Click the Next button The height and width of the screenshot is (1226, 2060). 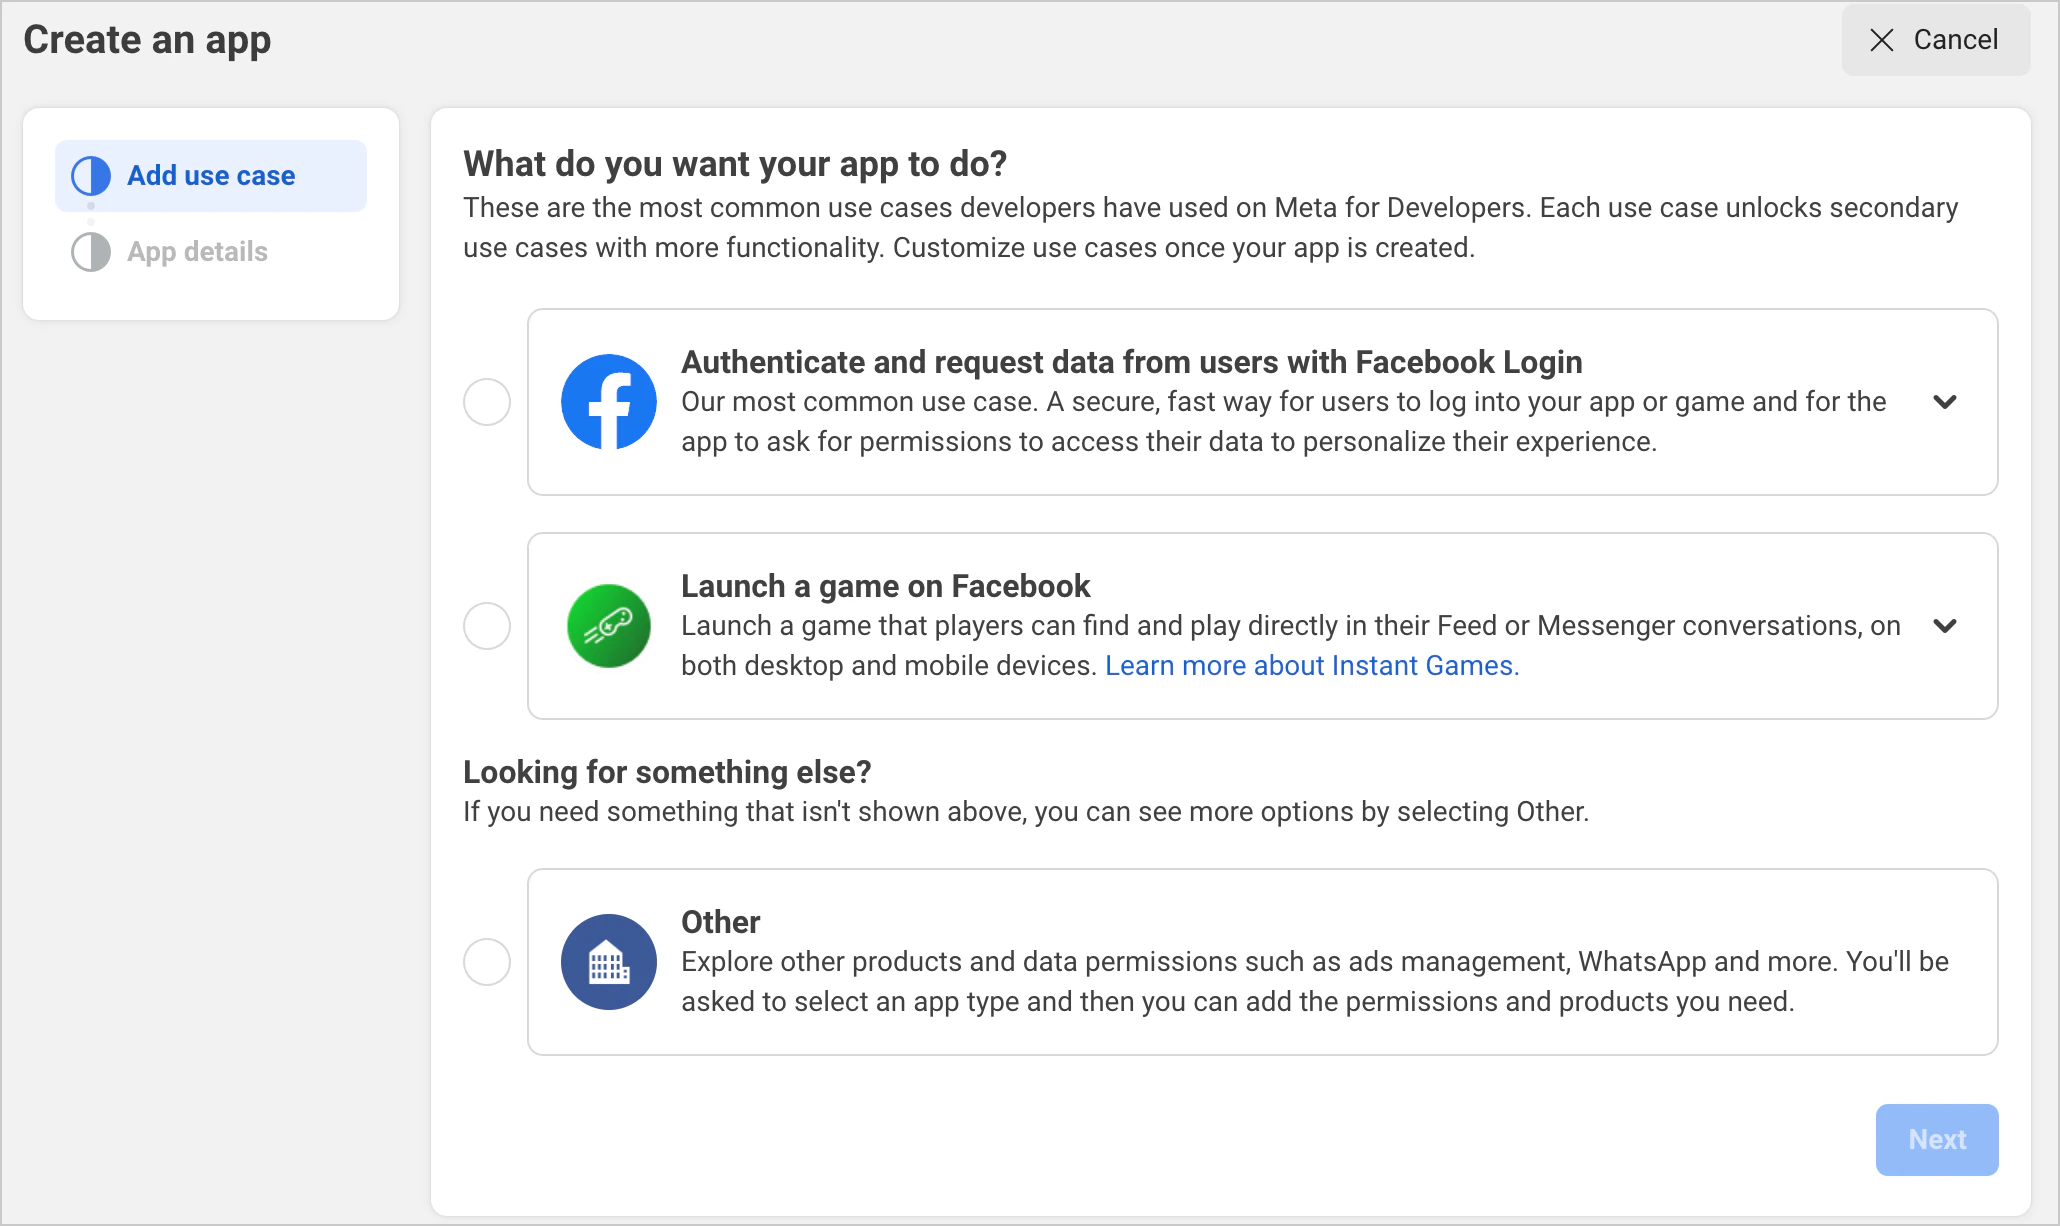pyautogui.click(x=1936, y=1139)
